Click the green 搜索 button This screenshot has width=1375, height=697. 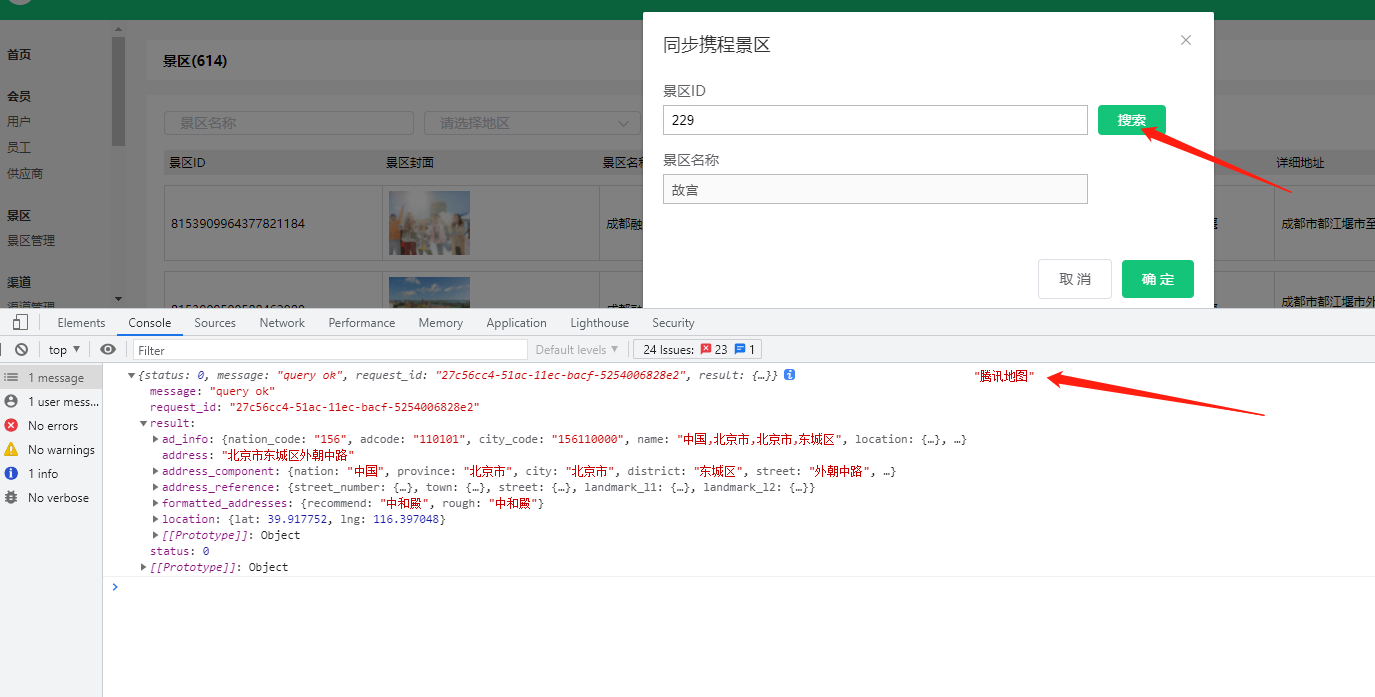1132,120
